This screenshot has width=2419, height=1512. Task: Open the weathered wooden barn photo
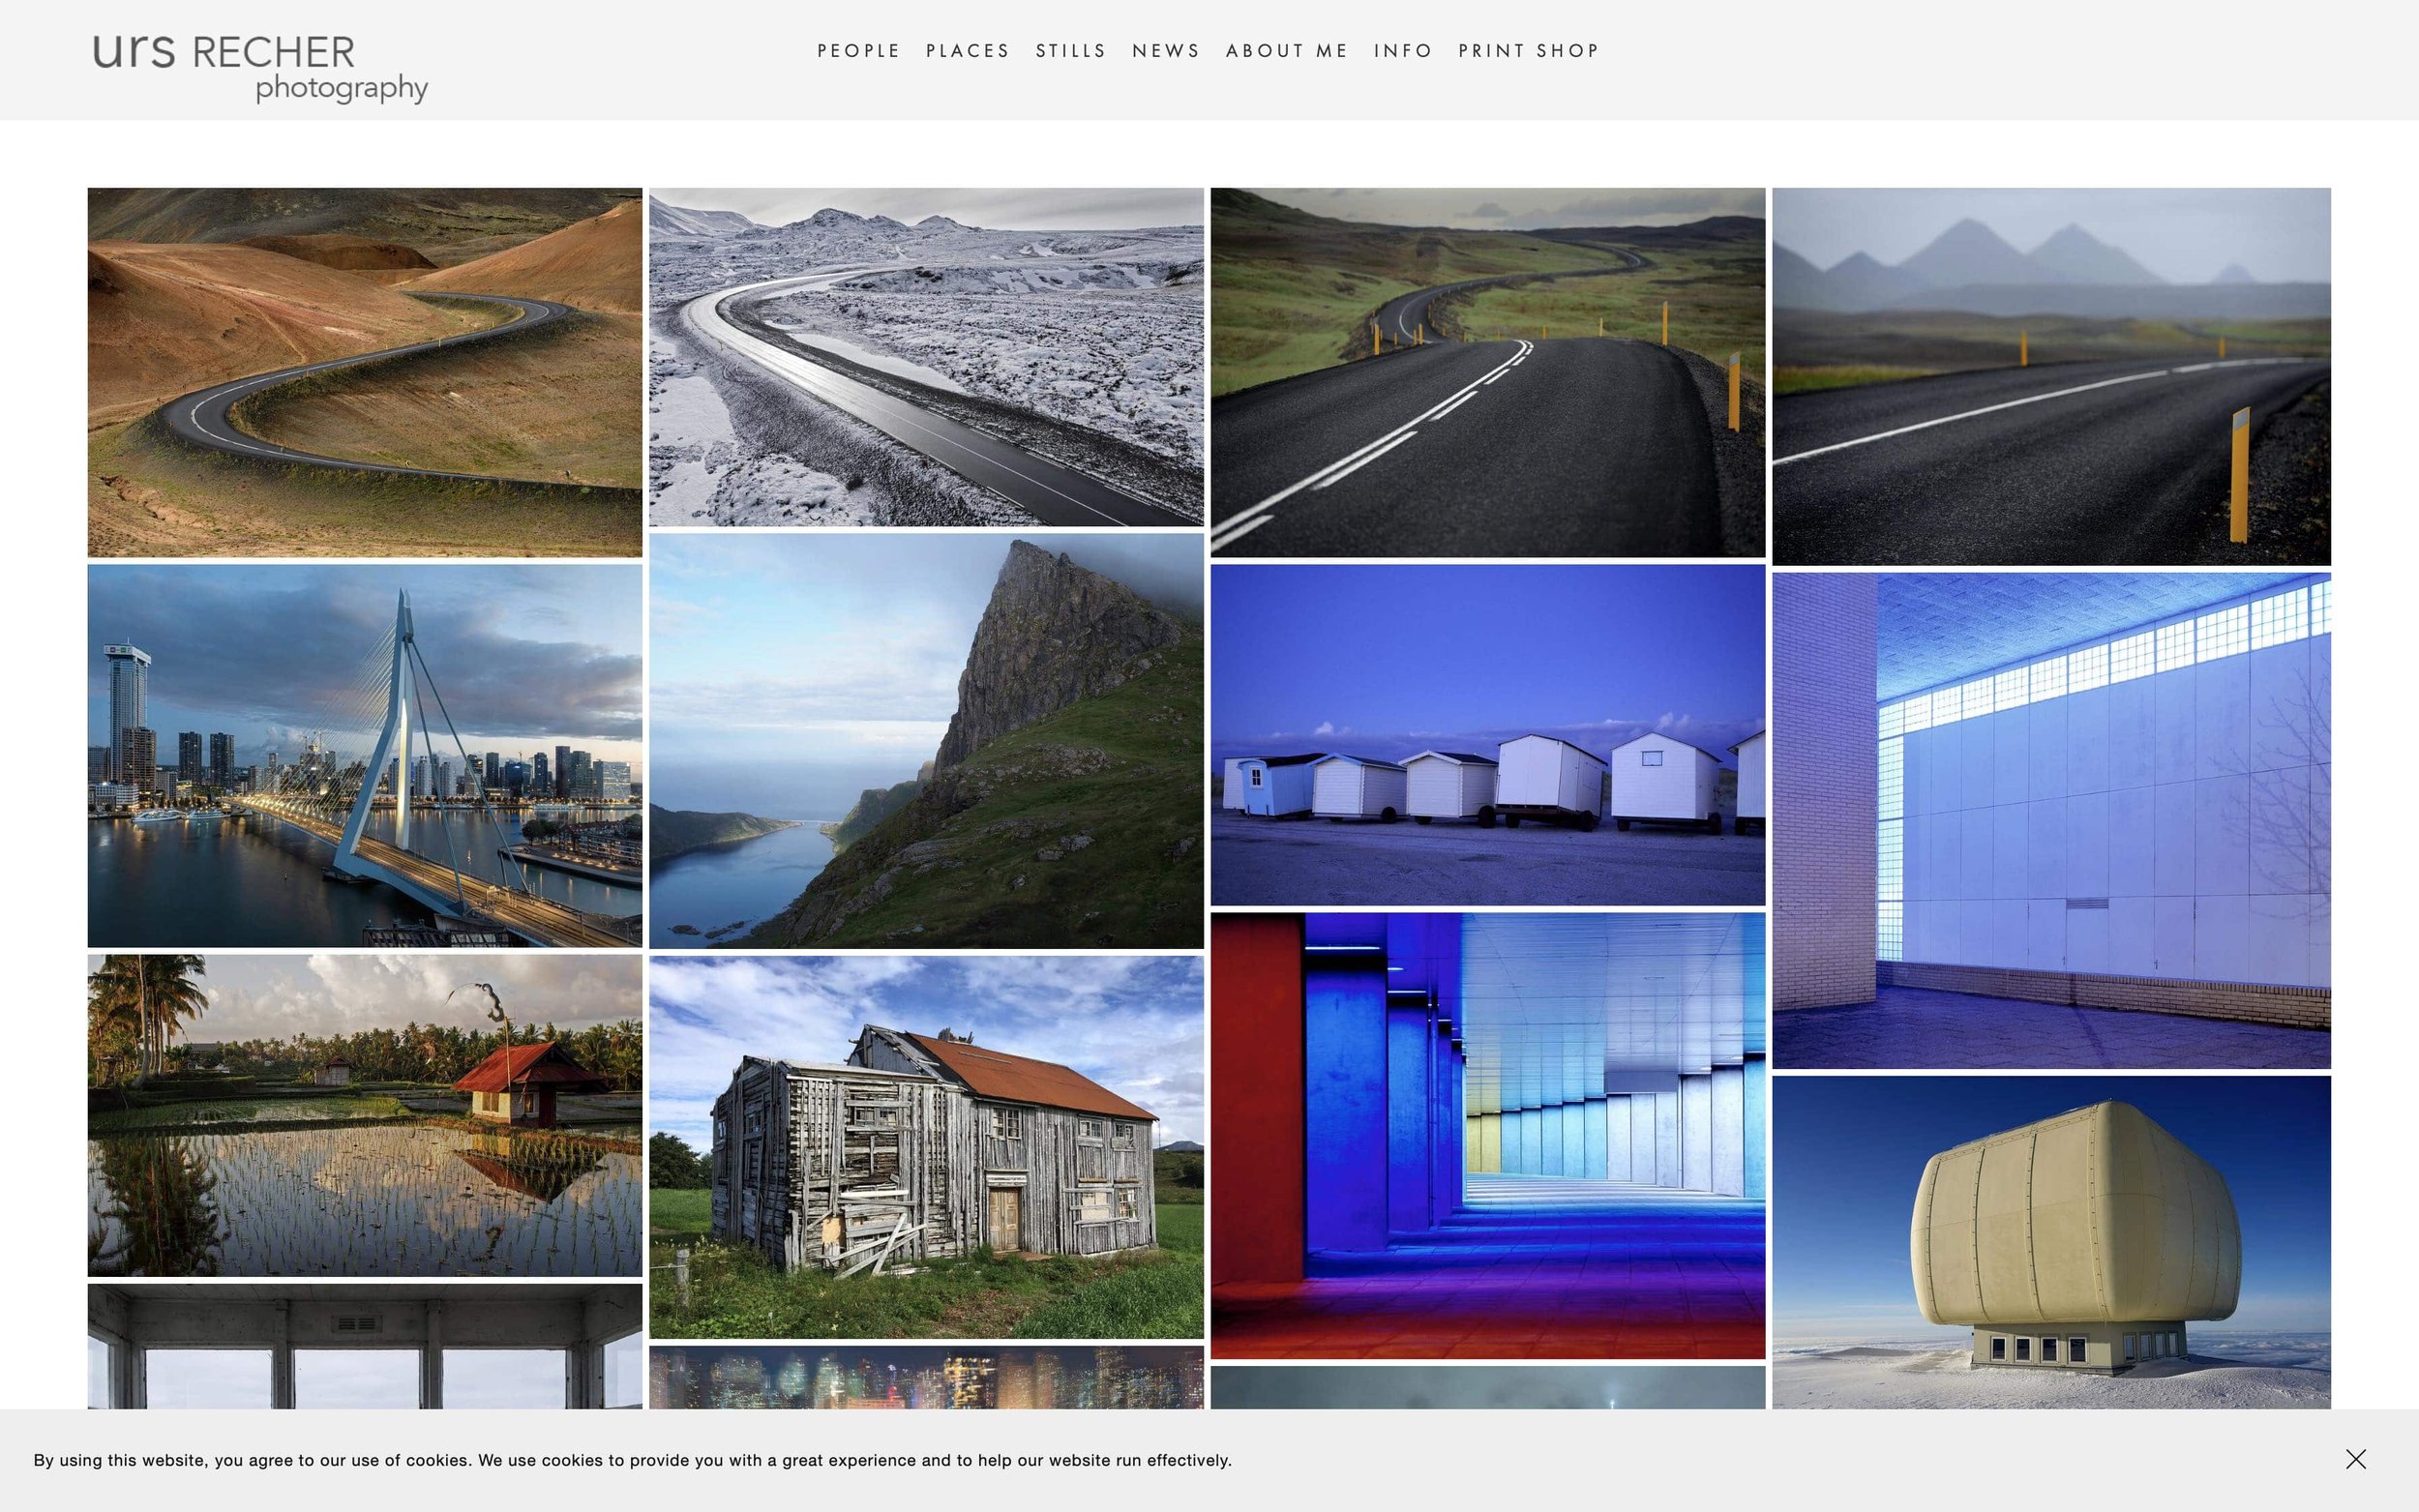point(926,1146)
